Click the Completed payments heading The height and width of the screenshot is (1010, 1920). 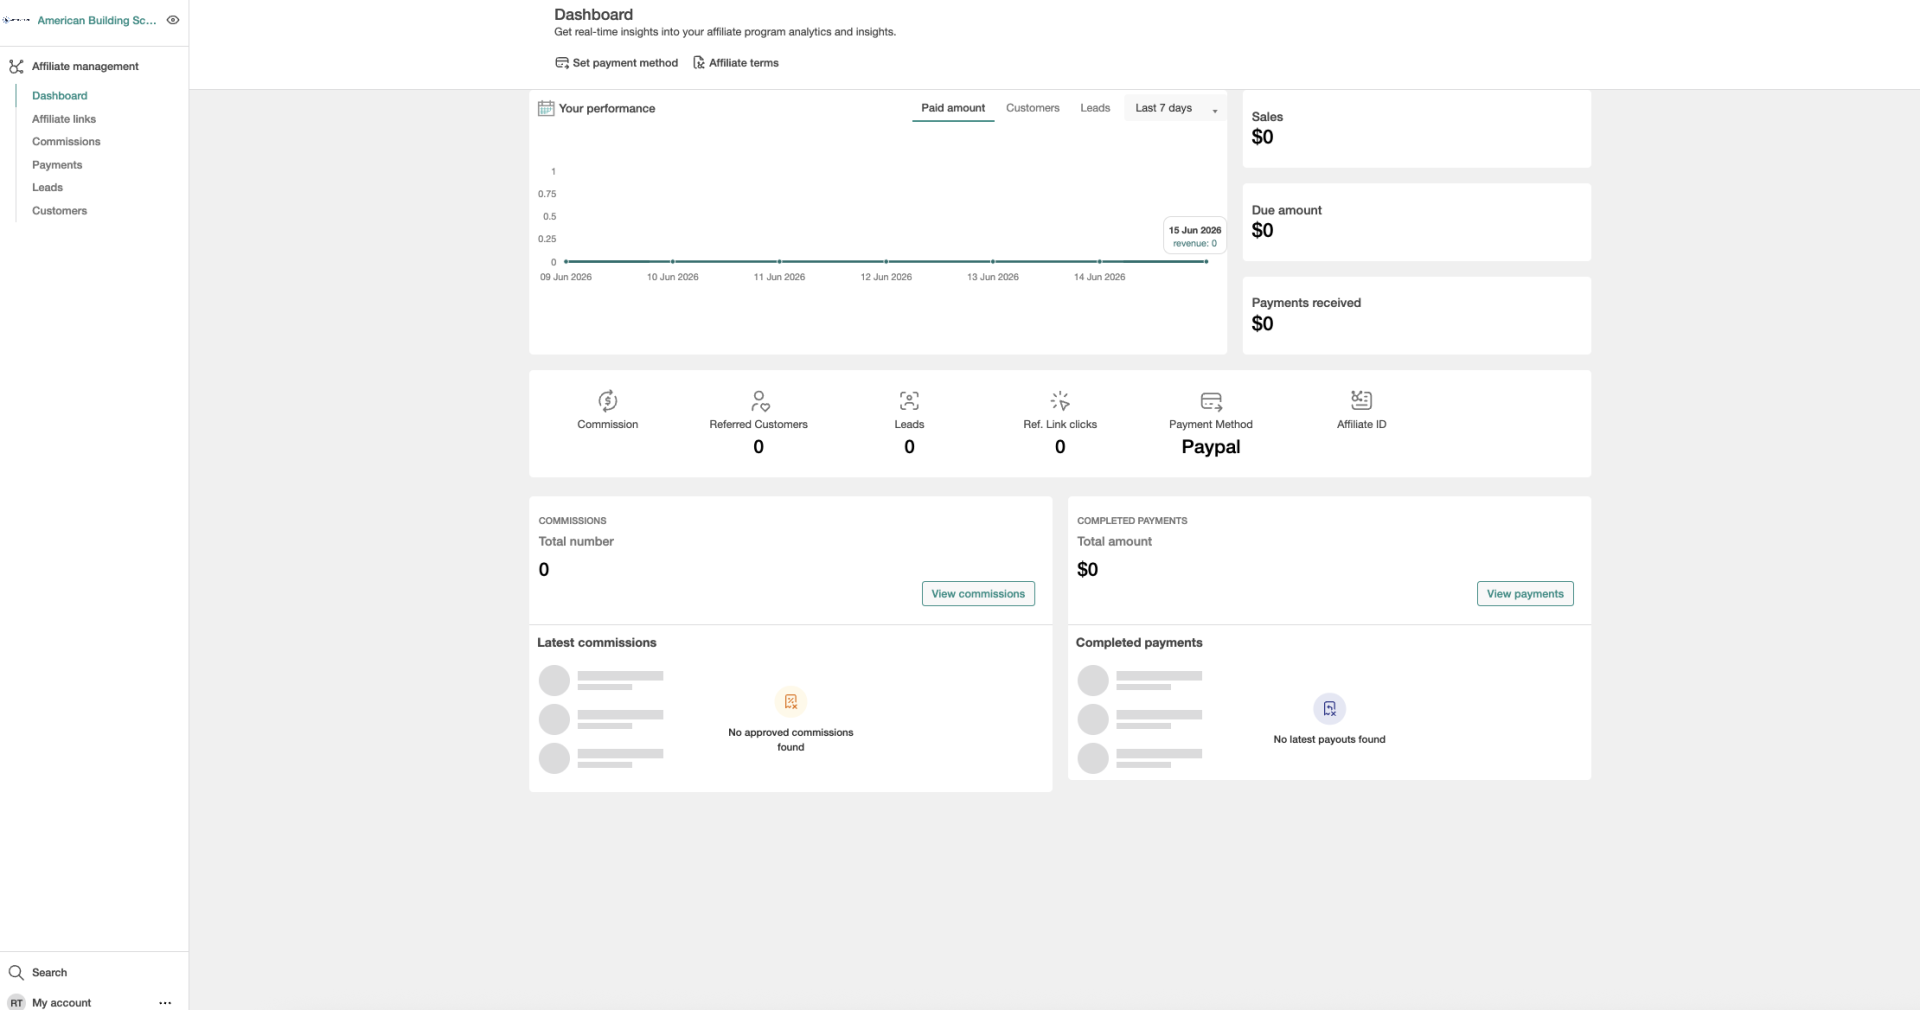click(x=1139, y=643)
